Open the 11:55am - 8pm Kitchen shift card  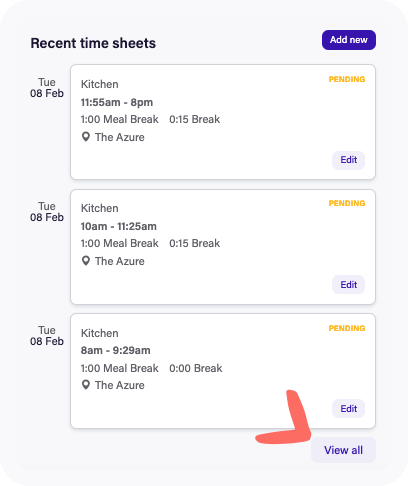pyautogui.click(x=223, y=122)
